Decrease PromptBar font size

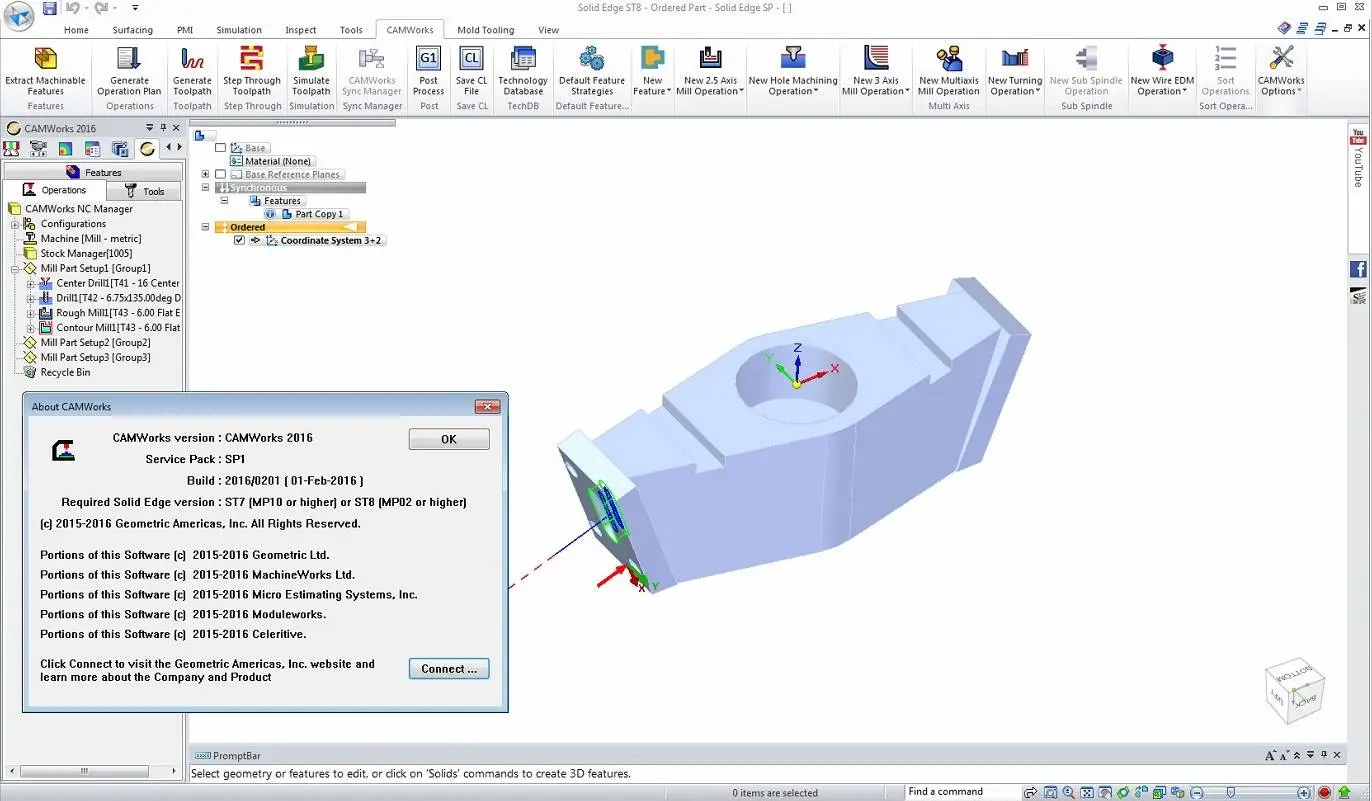click(1284, 755)
